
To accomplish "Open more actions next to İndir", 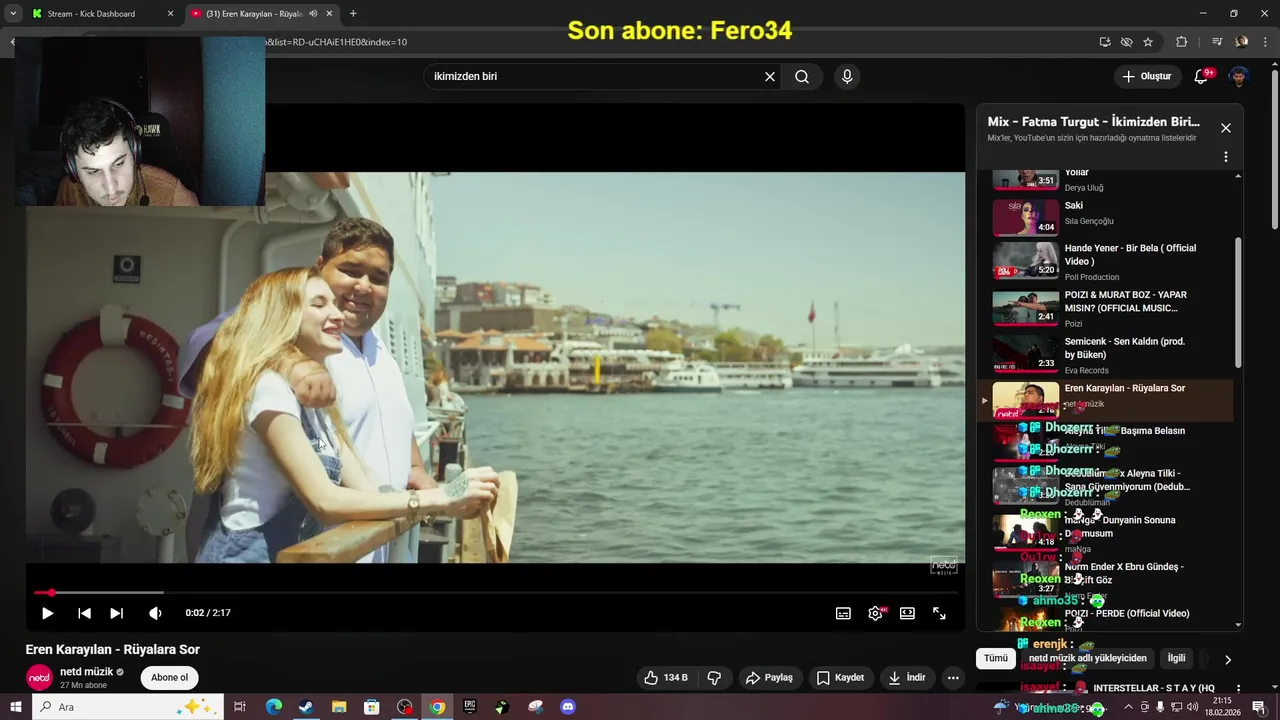I will coord(953,677).
